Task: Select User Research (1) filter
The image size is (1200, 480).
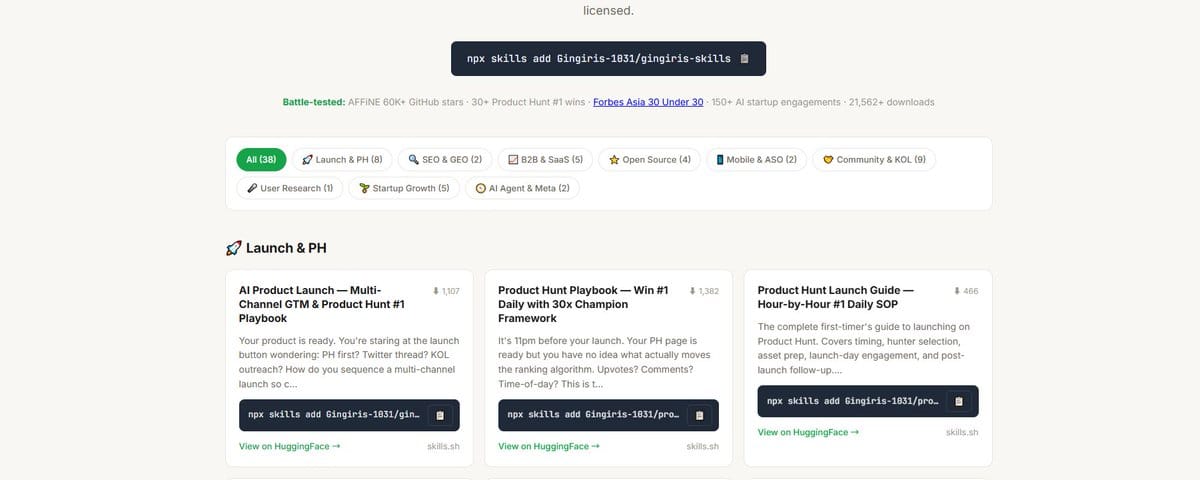Action: click(290, 187)
